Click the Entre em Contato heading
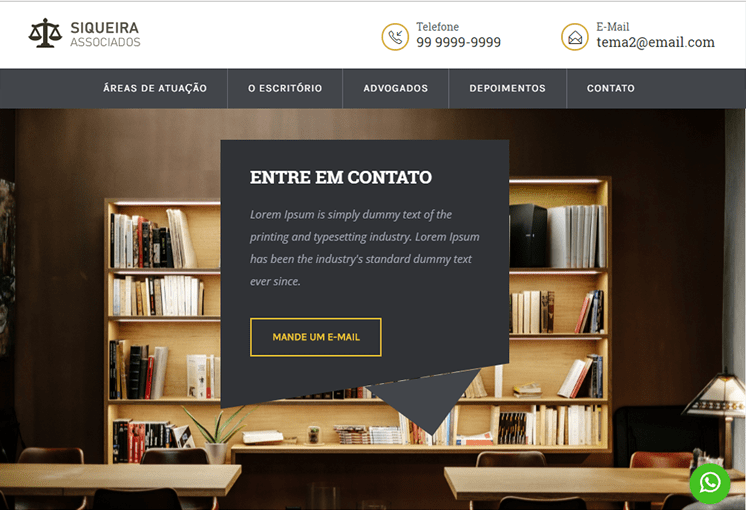Screen dimensions: 746x510 coord(341,177)
